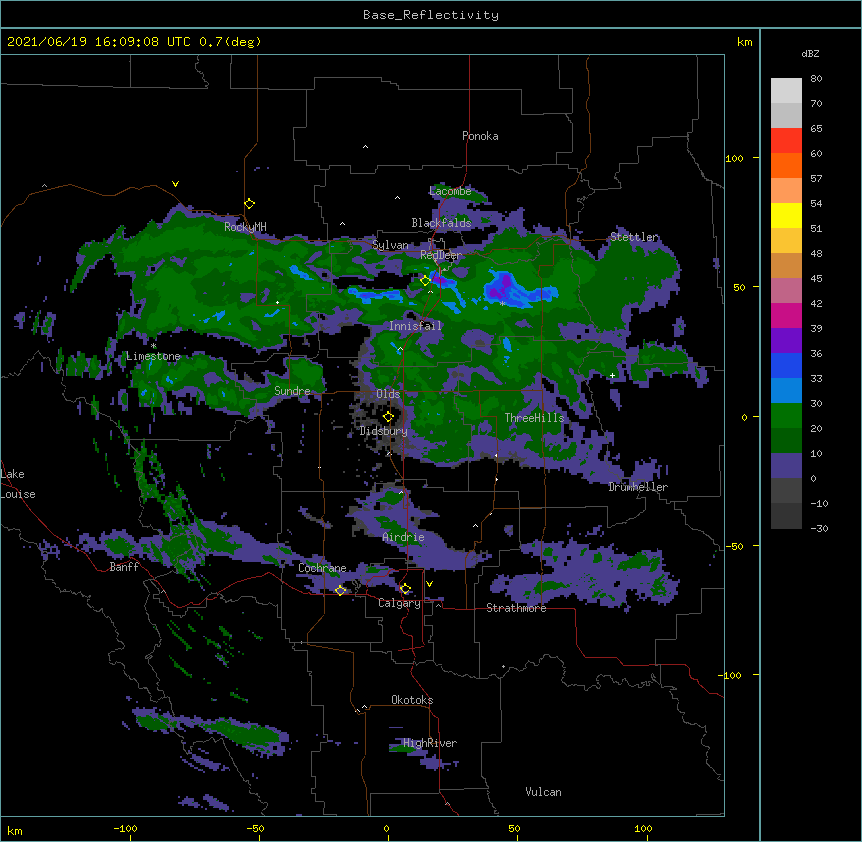Select the Lake Louise label
The image size is (862, 842).
click(18, 484)
